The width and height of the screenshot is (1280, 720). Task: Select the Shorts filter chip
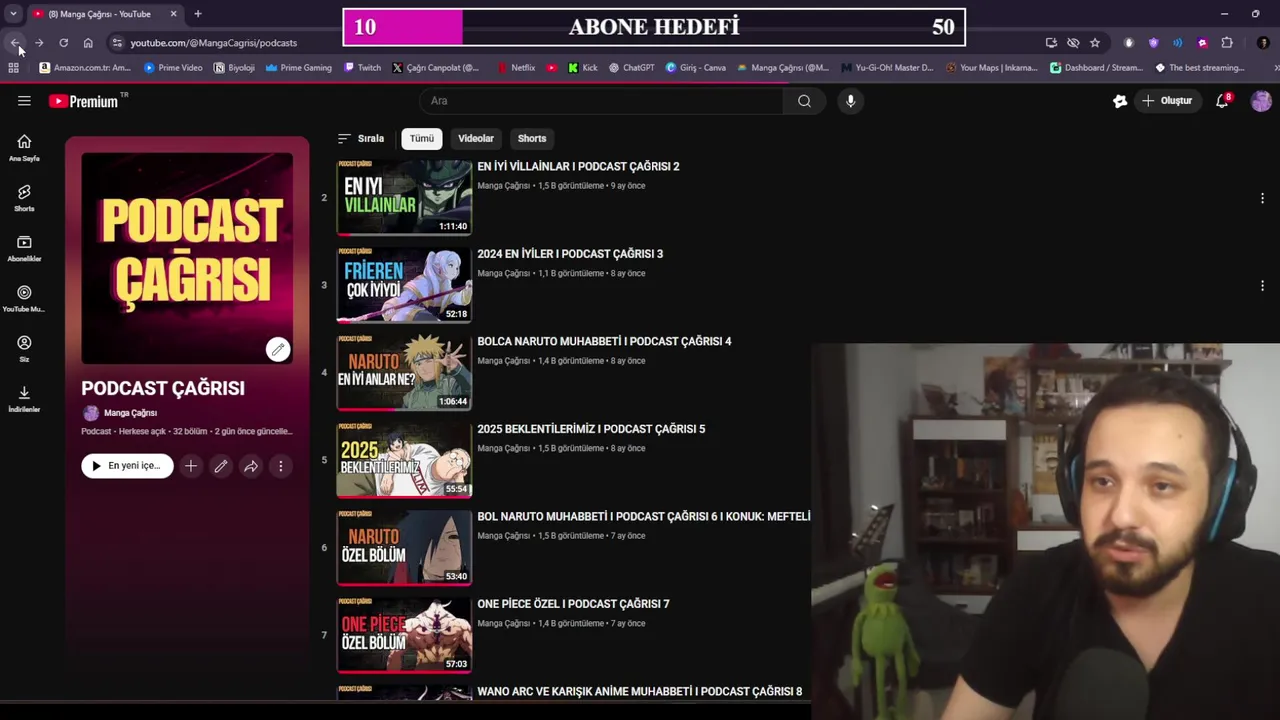[532, 139]
